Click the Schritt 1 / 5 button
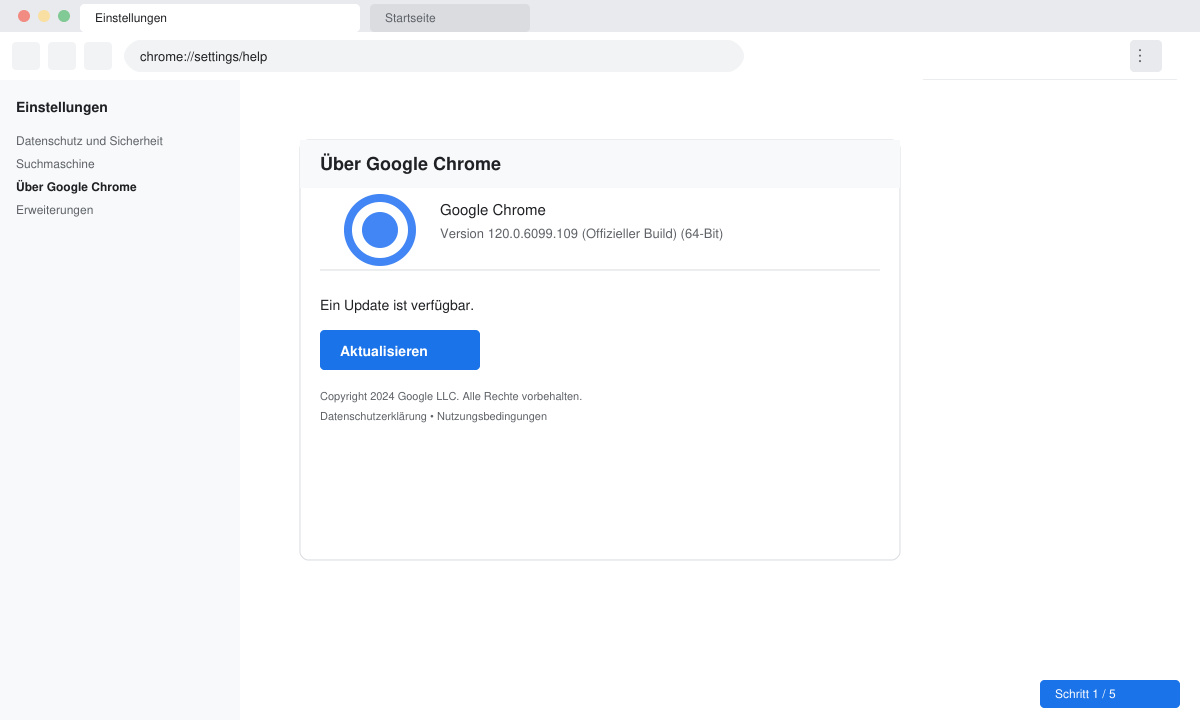The width and height of the screenshot is (1200, 720). coord(1110,694)
